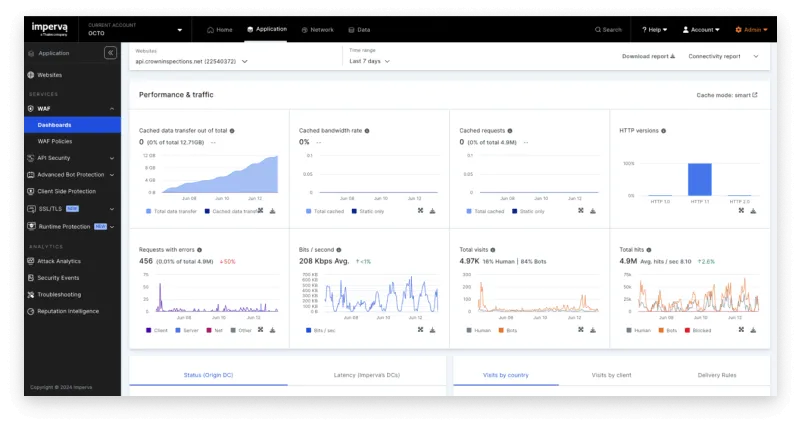This screenshot has height=428, width=801.
Task: Open Attack Analytics page
Action: click(x=59, y=261)
